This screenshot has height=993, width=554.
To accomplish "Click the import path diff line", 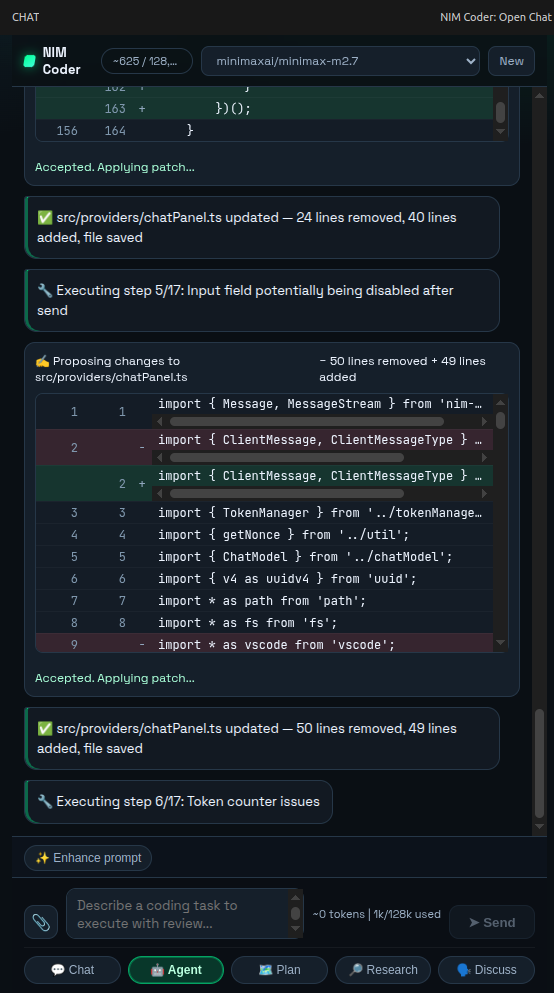I will (265, 601).
